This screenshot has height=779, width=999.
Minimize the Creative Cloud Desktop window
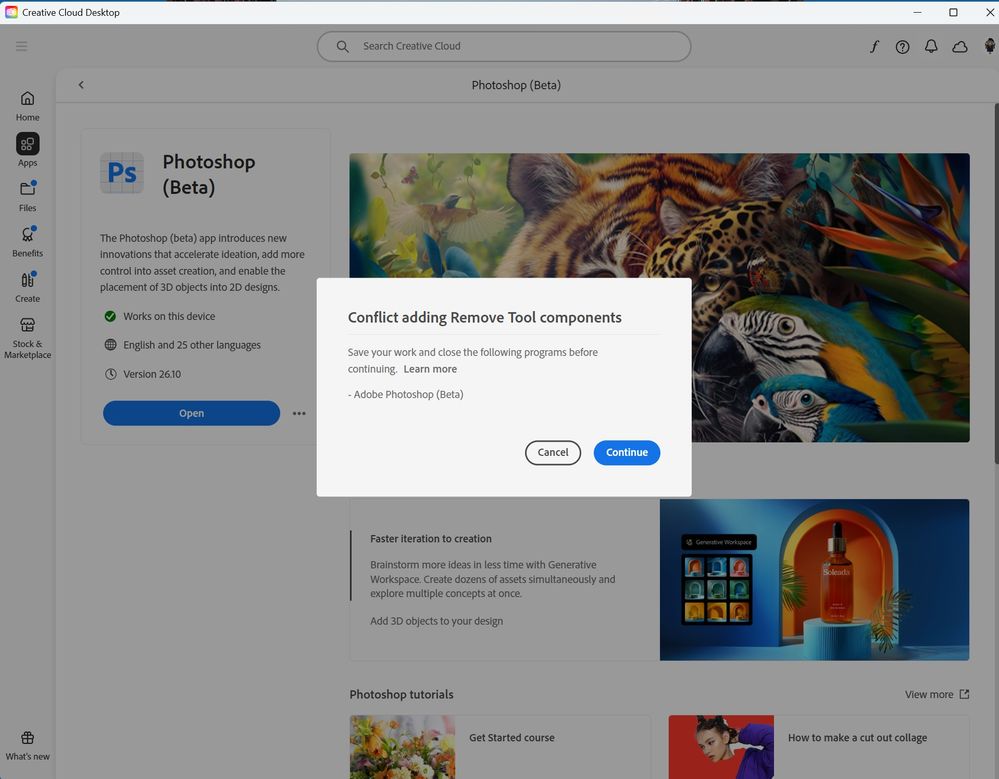click(x=917, y=12)
